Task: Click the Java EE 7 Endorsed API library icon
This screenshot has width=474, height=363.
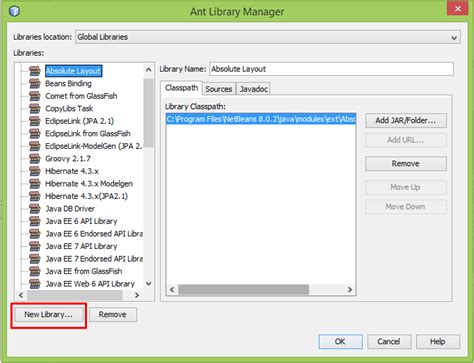Action: click(35, 259)
